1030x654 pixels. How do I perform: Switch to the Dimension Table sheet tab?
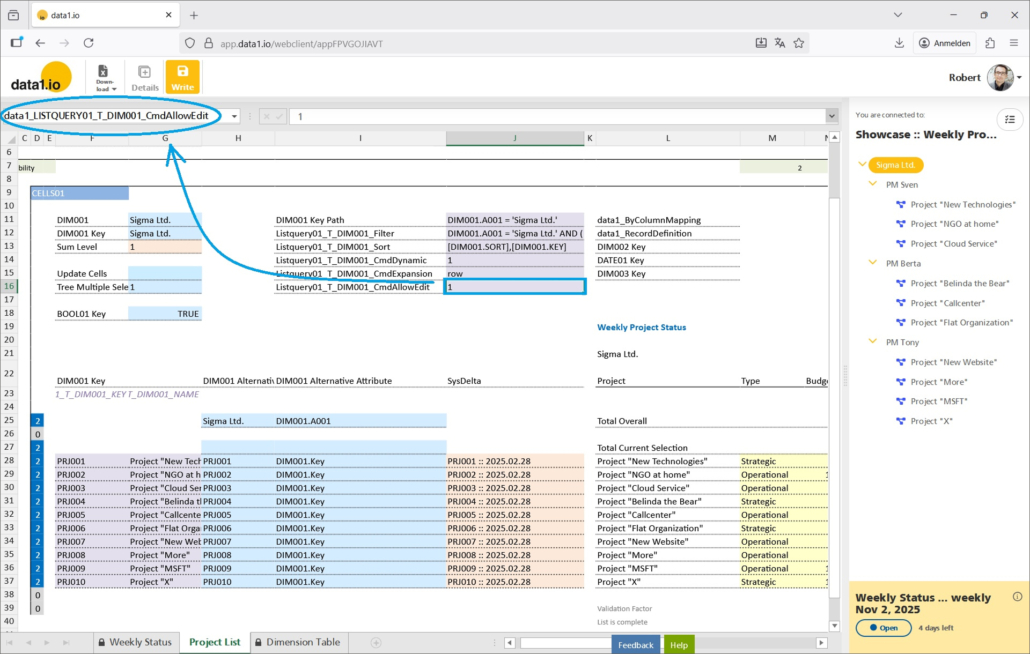(x=302, y=642)
